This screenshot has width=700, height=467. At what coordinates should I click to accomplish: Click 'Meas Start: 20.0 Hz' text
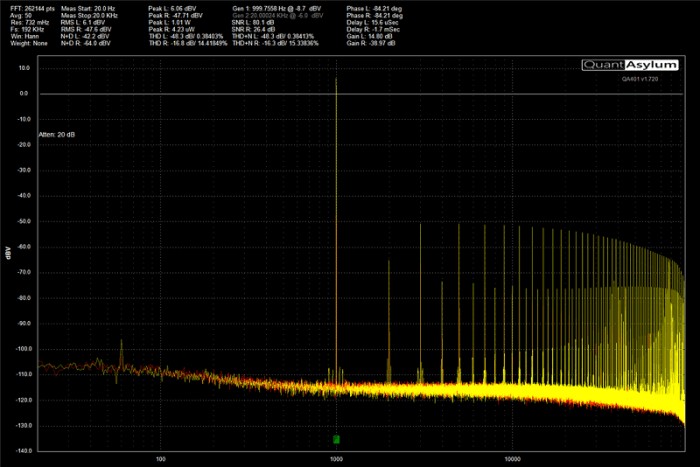tap(88, 8)
